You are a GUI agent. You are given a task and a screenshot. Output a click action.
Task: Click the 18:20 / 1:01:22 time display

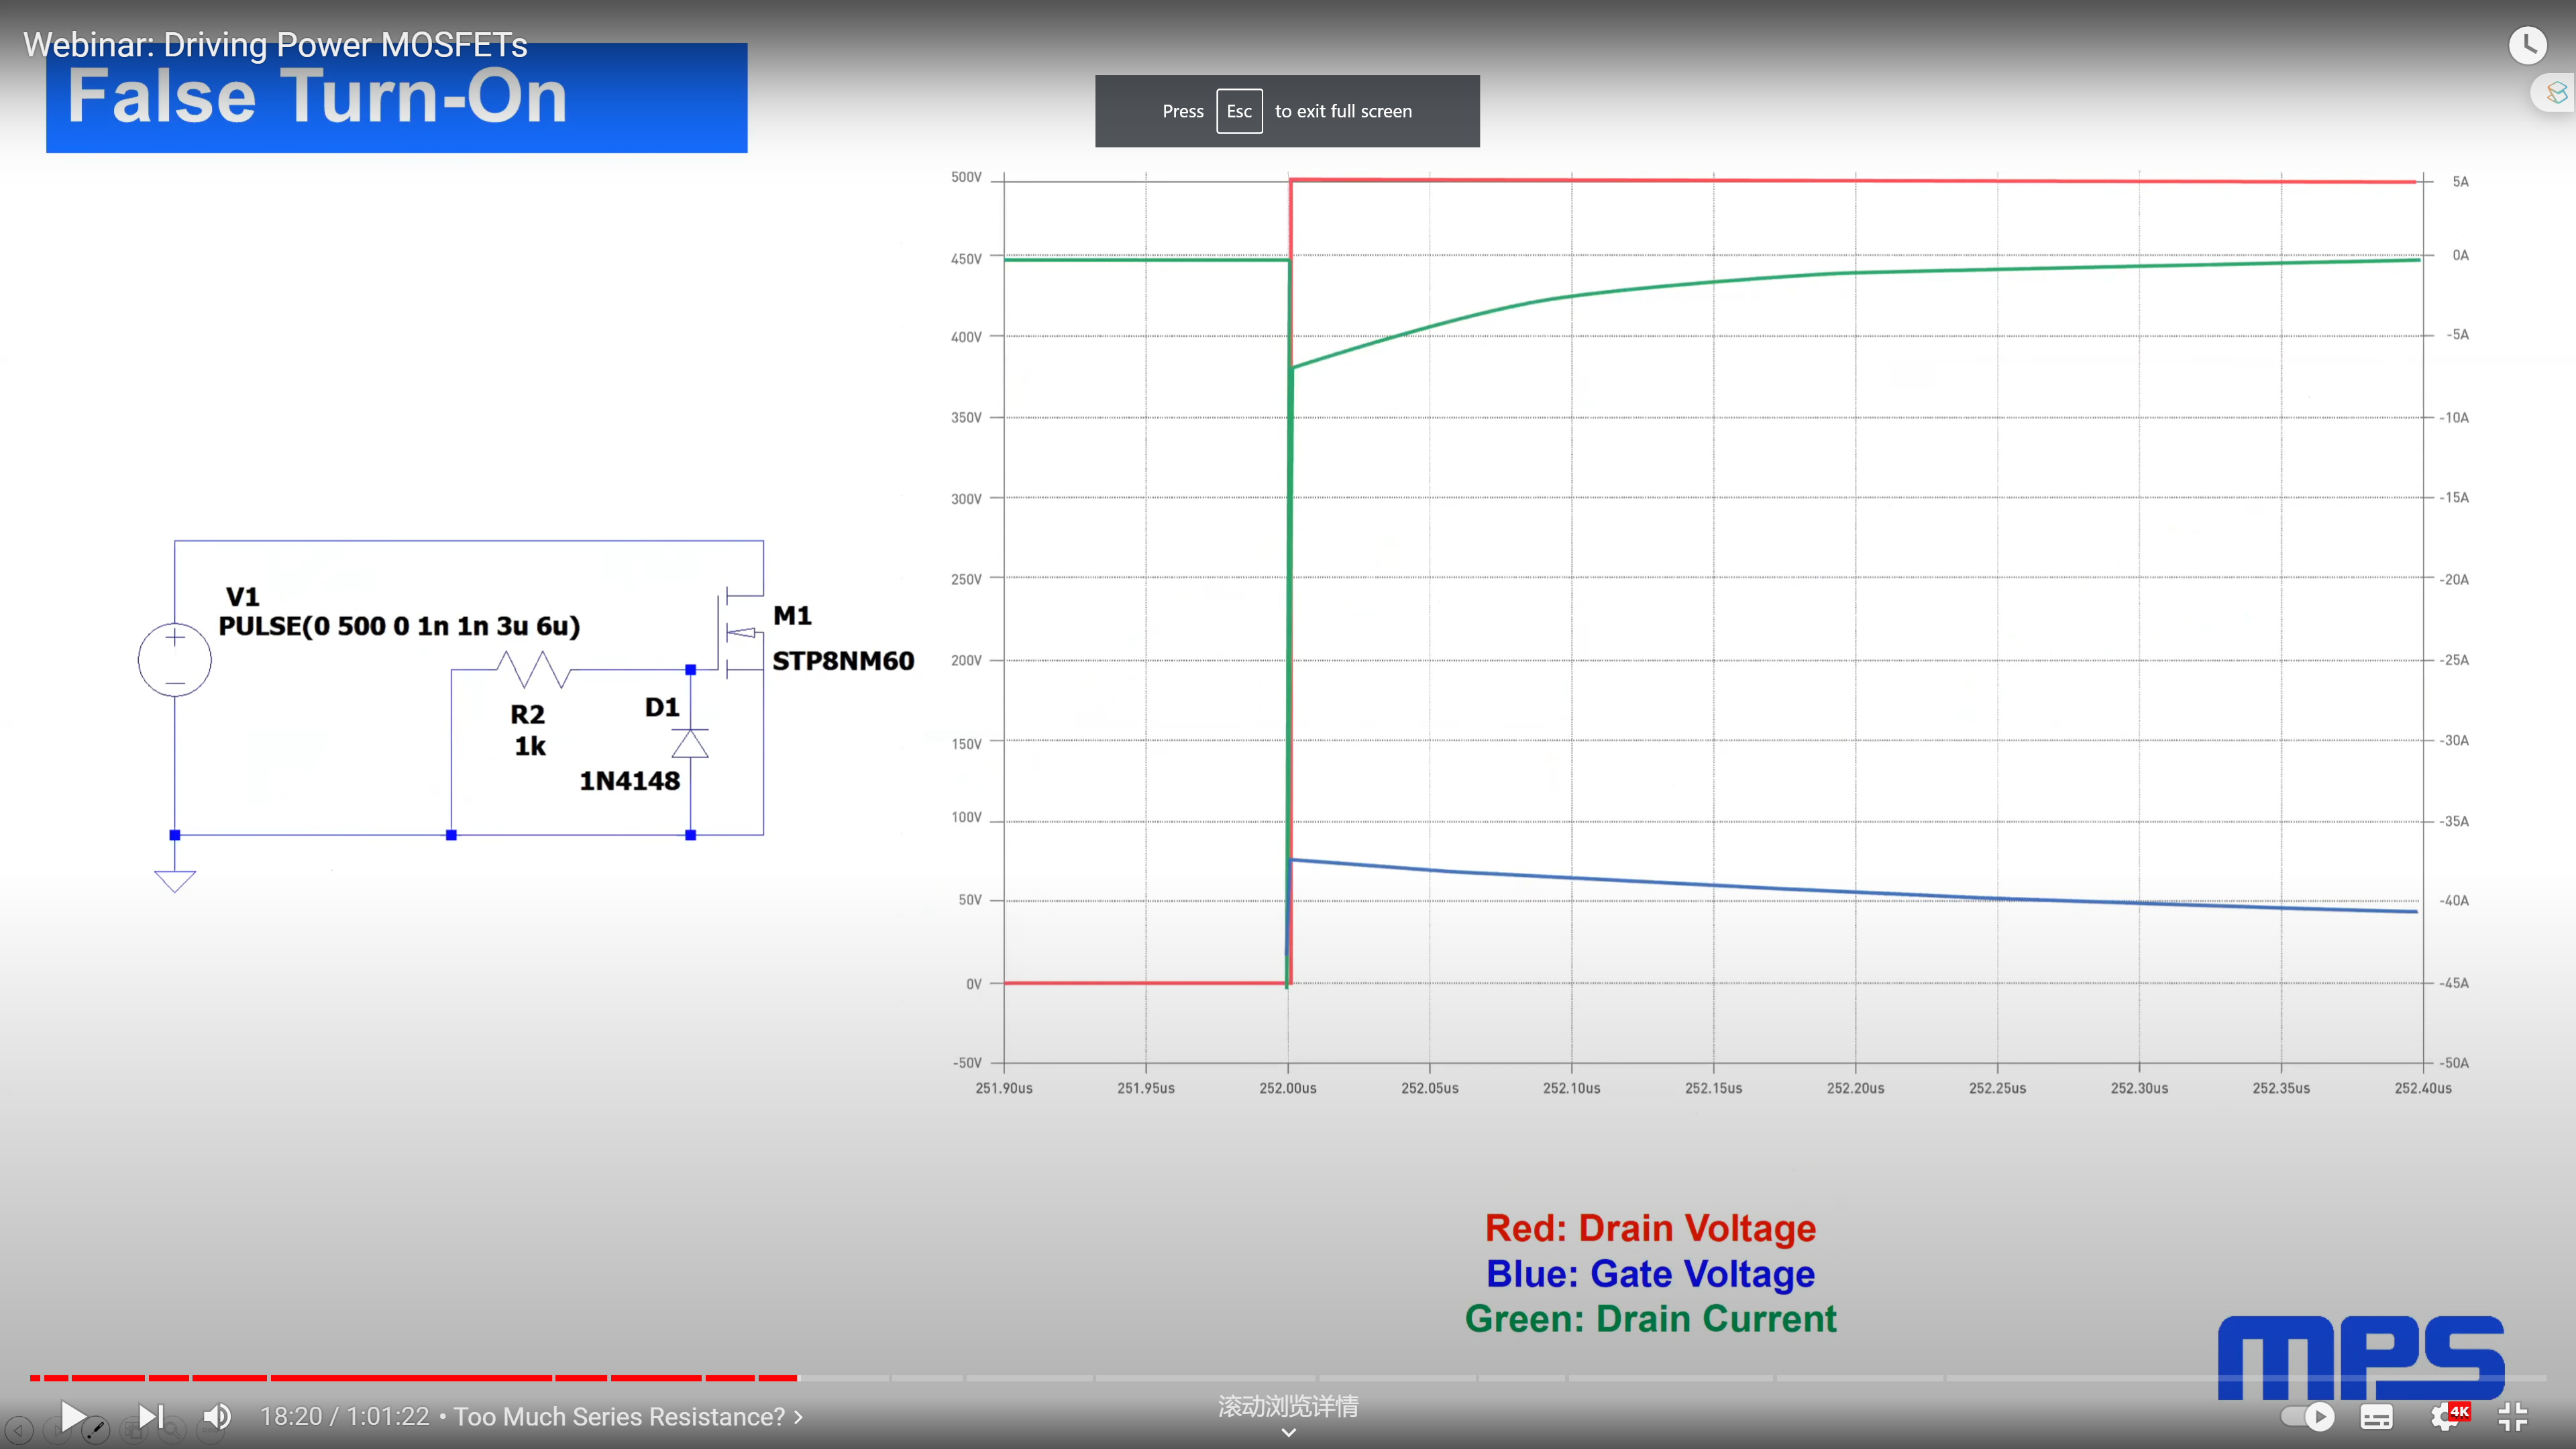[345, 1416]
